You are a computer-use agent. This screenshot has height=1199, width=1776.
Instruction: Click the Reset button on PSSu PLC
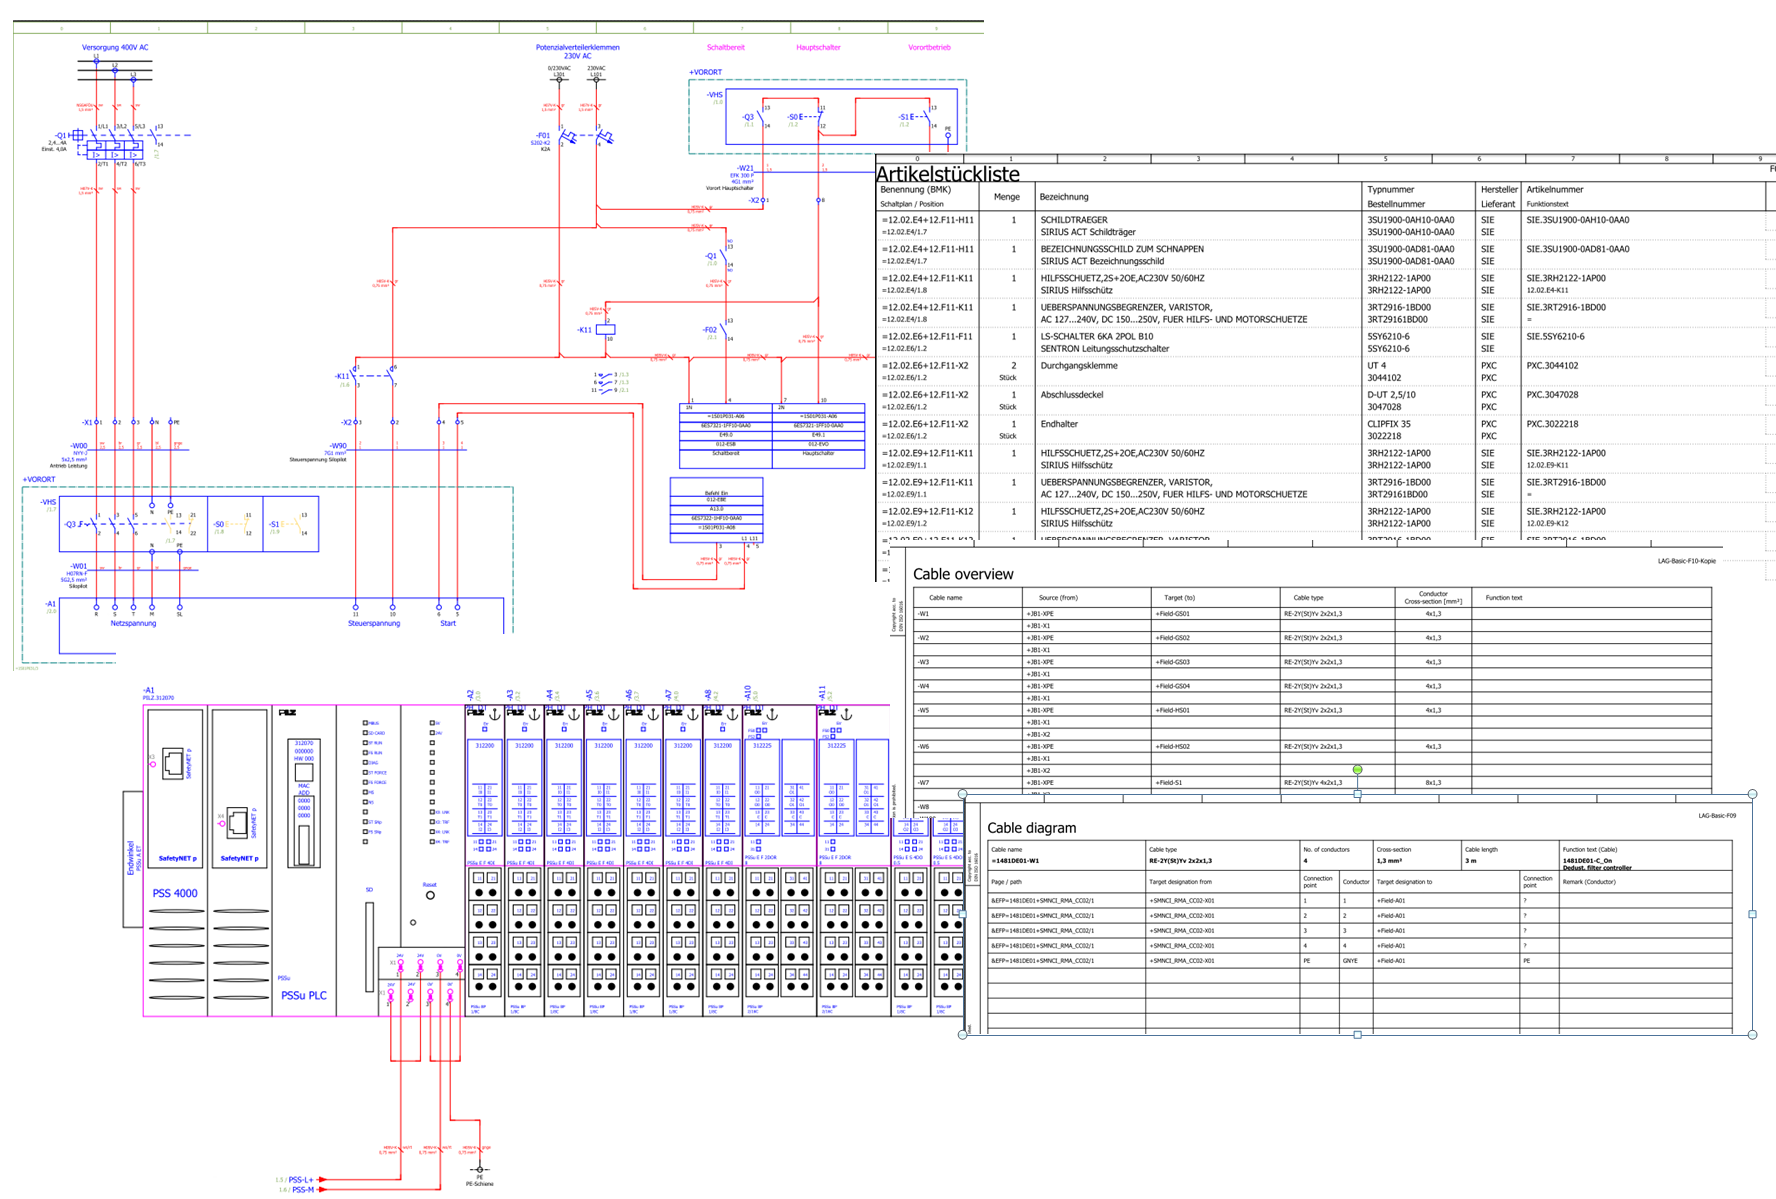click(430, 896)
